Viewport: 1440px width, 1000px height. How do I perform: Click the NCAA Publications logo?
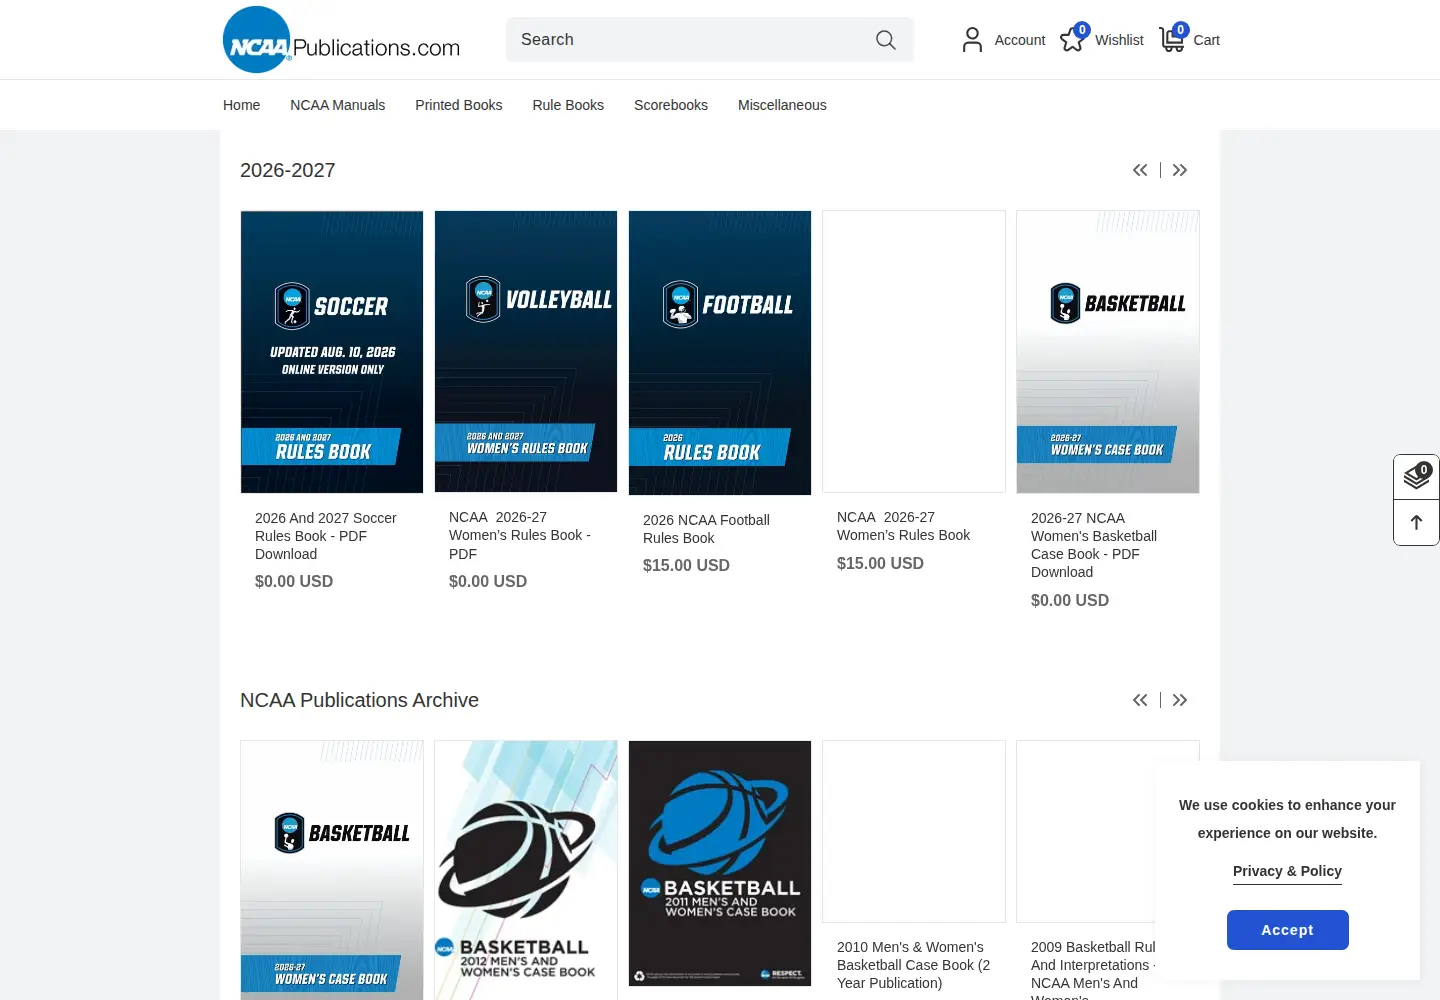341,40
